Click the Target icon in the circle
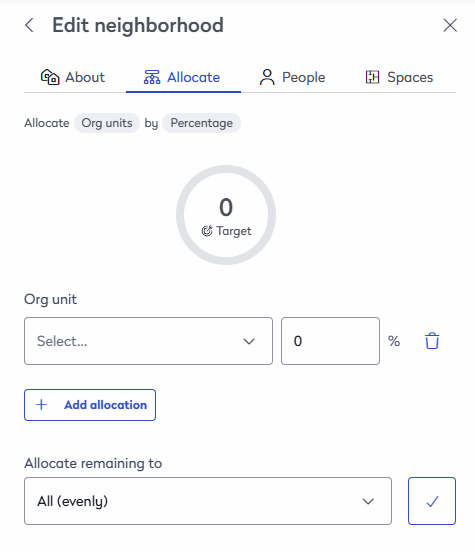 [207, 231]
